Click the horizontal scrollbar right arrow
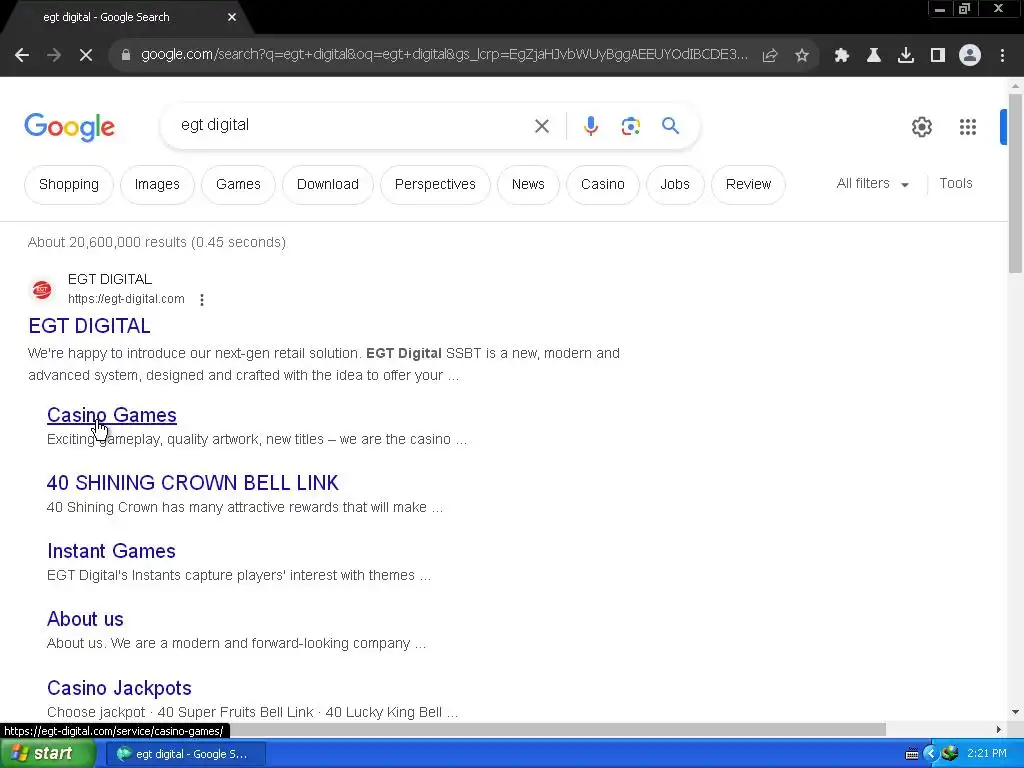The width and height of the screenshot is (1024, 768). (x=998, y=729)
